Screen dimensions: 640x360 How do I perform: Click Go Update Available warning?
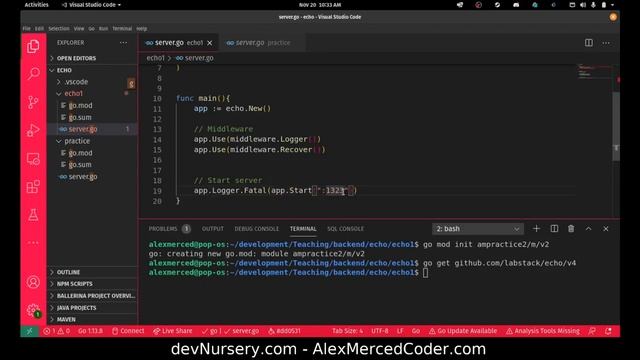coord(463,331)
